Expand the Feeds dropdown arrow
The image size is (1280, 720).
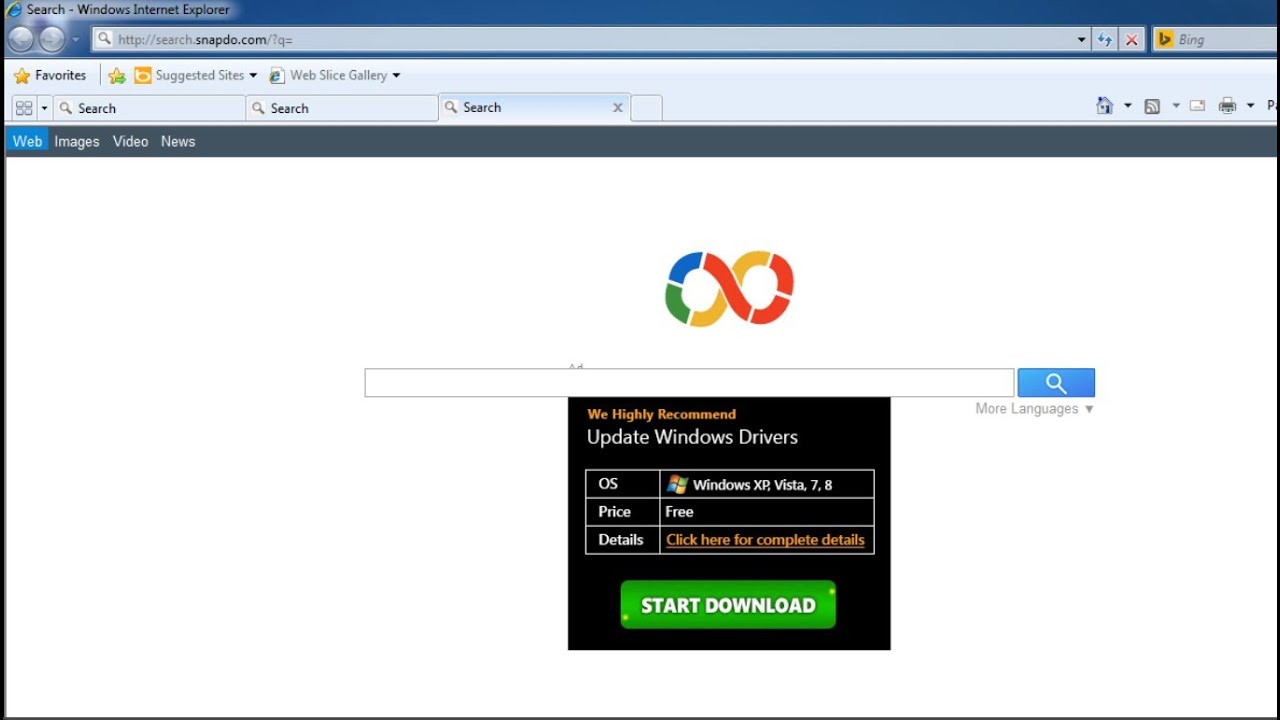[1176, 106]
